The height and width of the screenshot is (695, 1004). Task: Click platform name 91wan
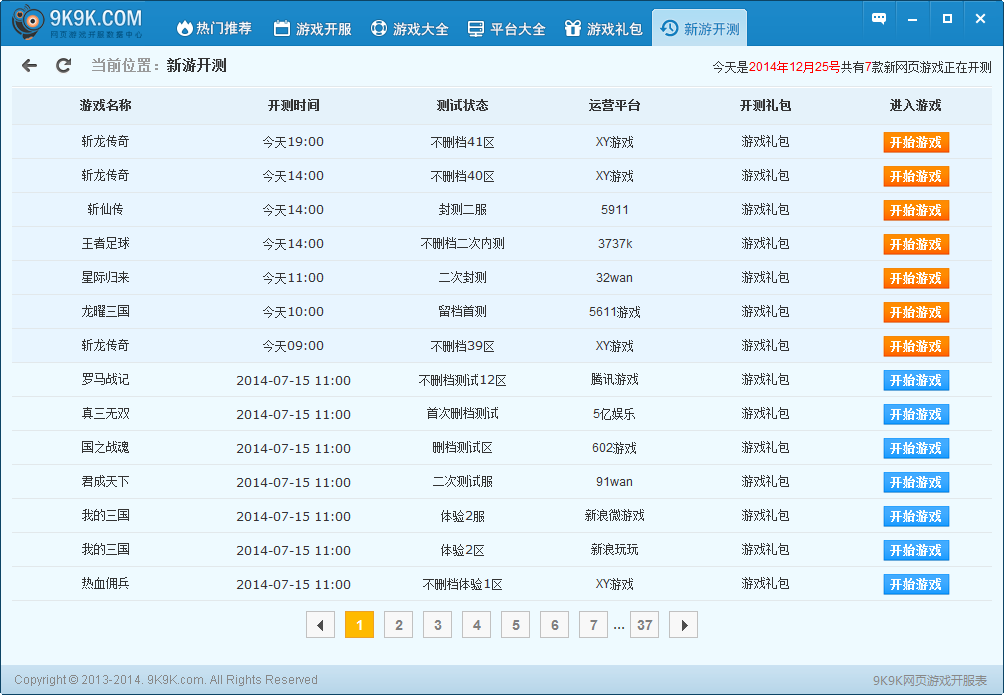pyautogui.click(x=615, y=482)
